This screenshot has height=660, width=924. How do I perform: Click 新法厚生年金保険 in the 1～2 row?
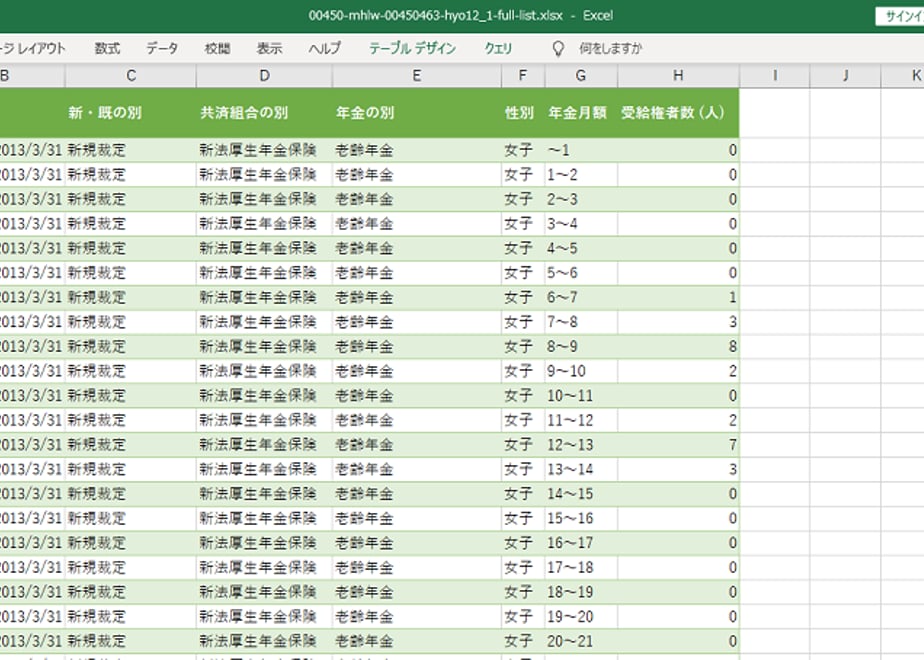(x=265, y=175)
